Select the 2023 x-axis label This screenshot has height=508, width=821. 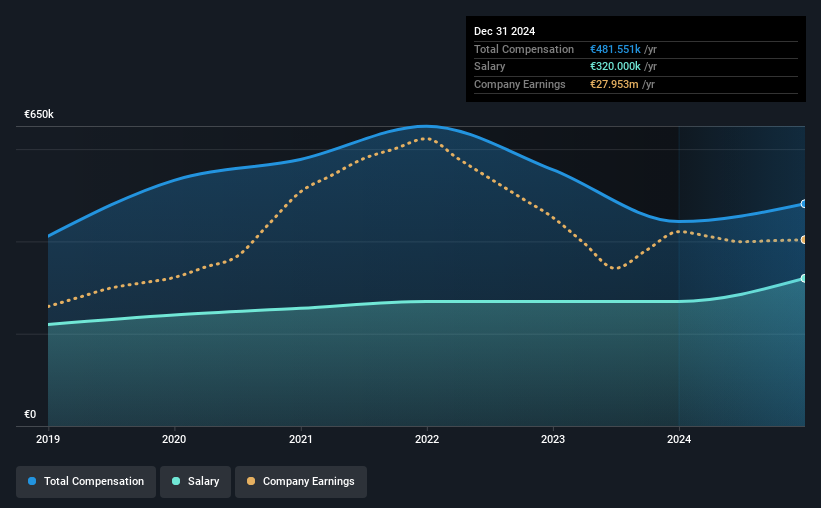(x=553, y=439)
